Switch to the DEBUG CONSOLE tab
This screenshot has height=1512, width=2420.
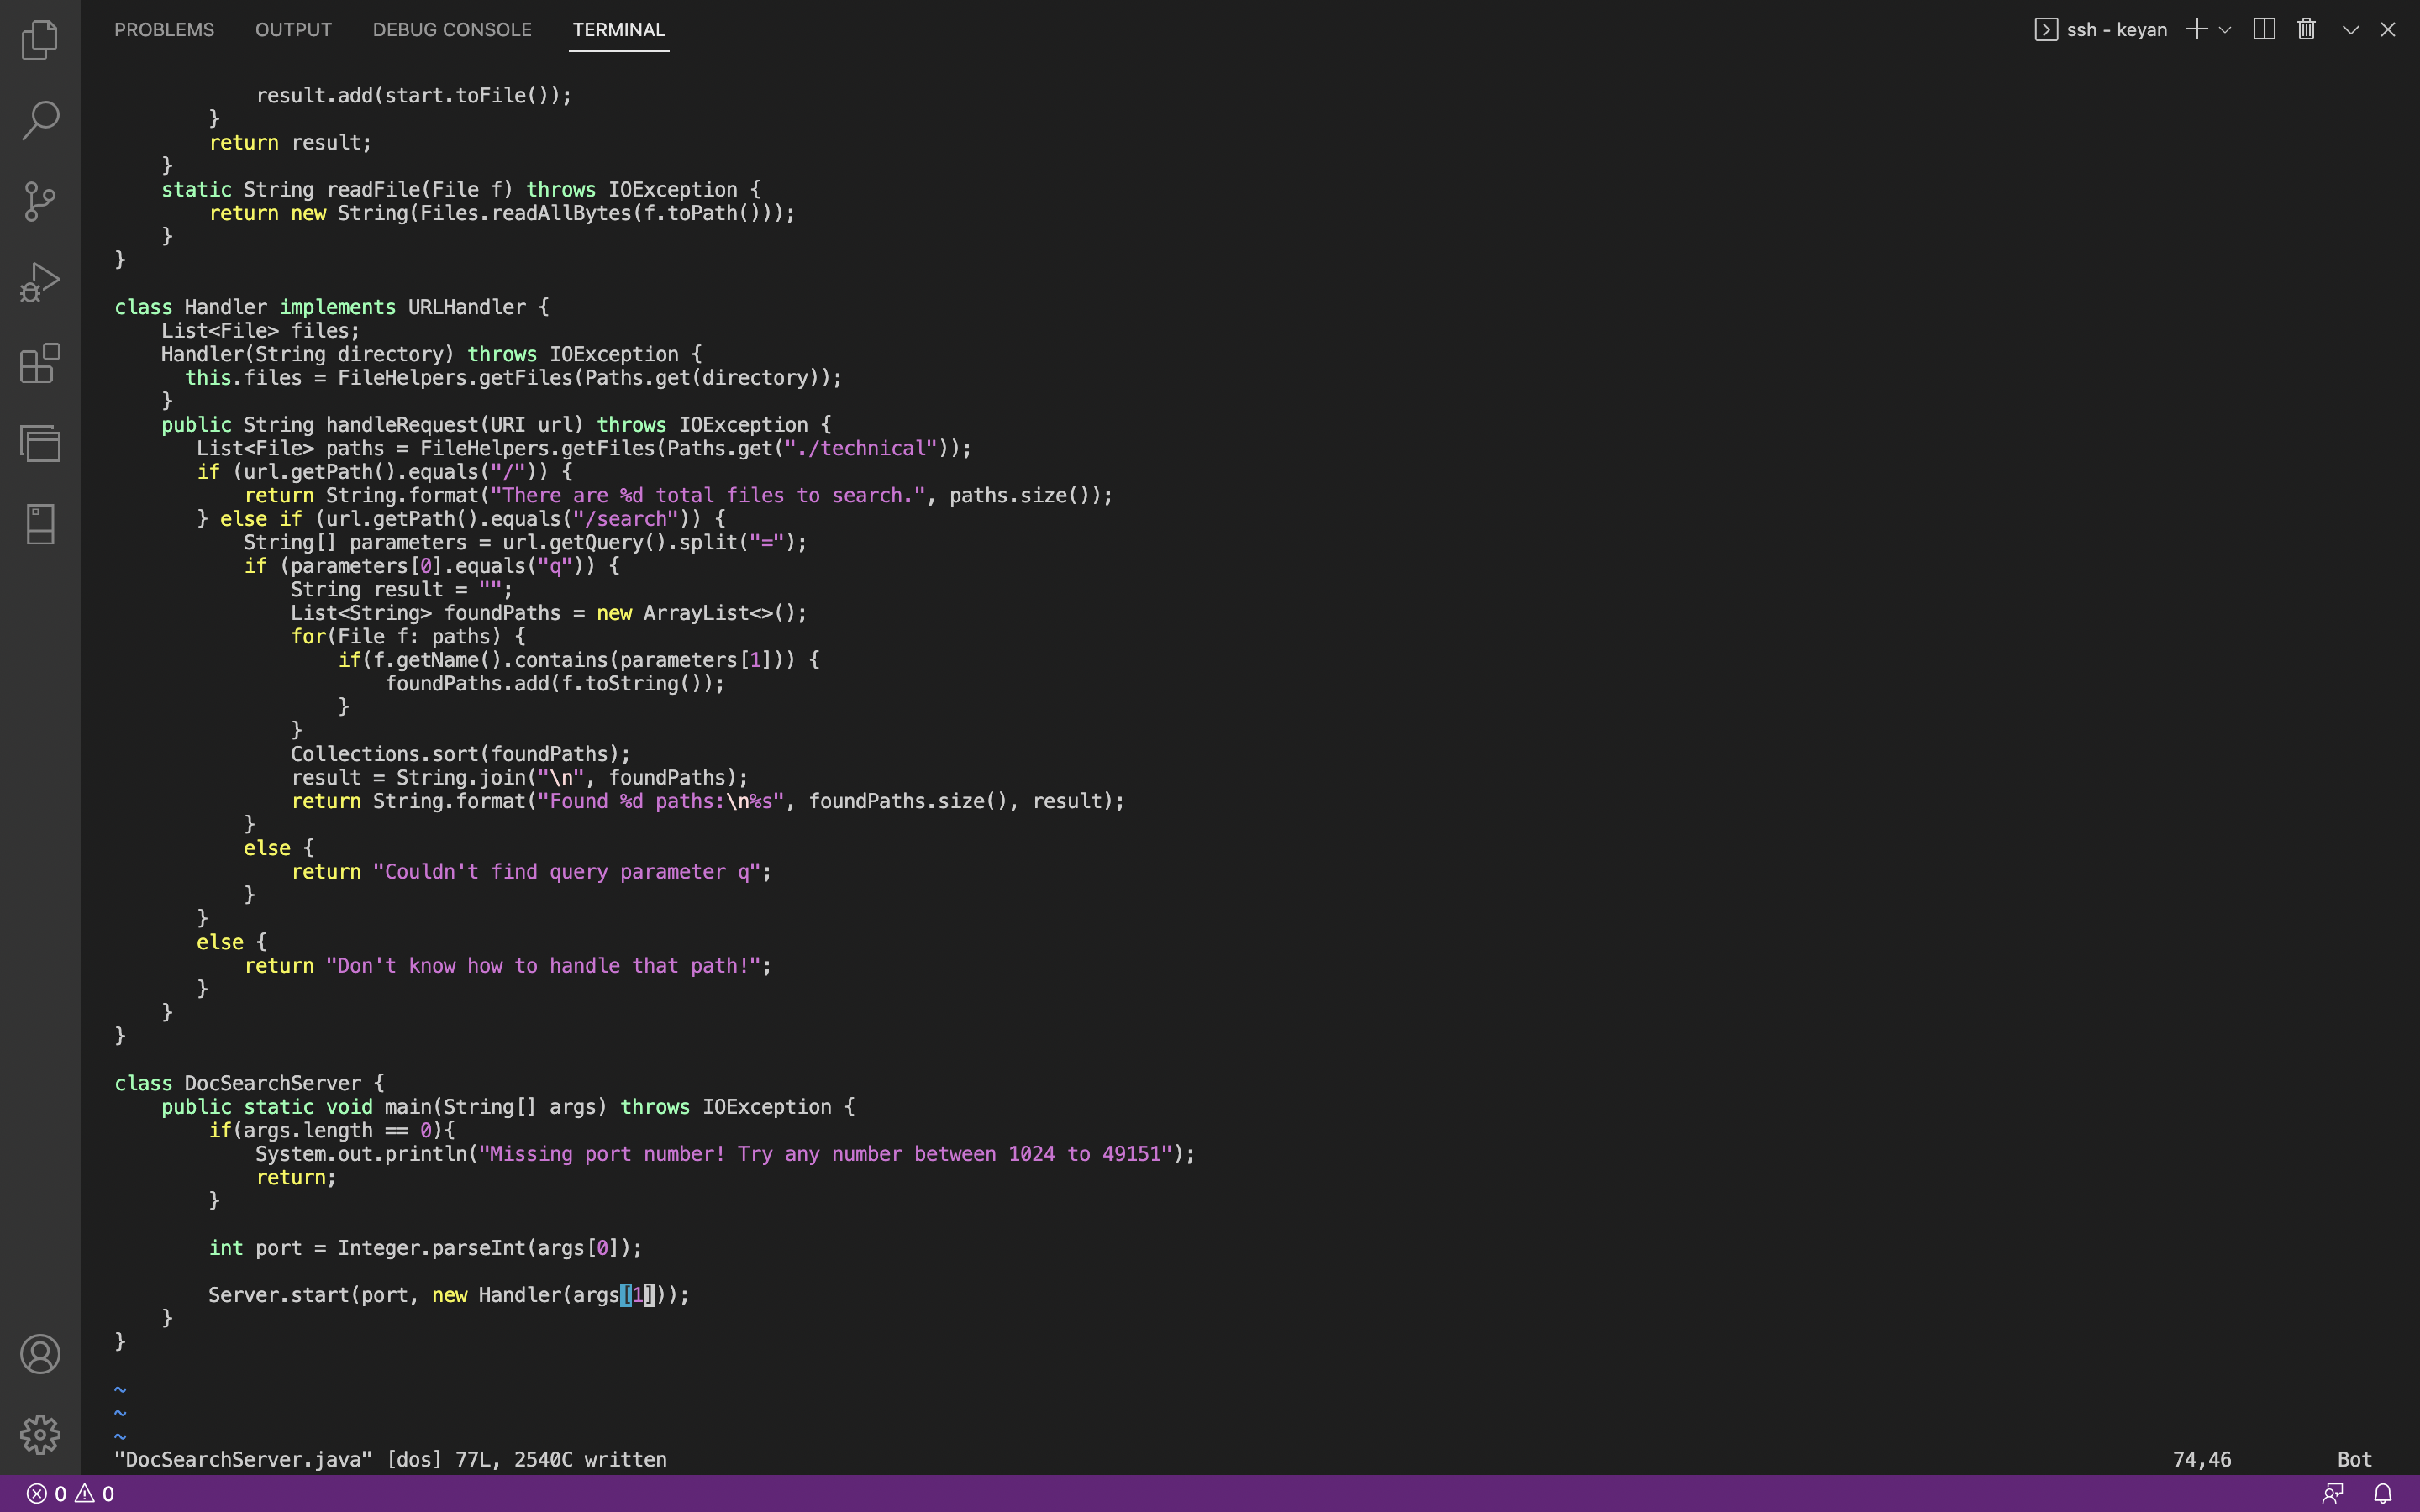[x=452, y=30]
